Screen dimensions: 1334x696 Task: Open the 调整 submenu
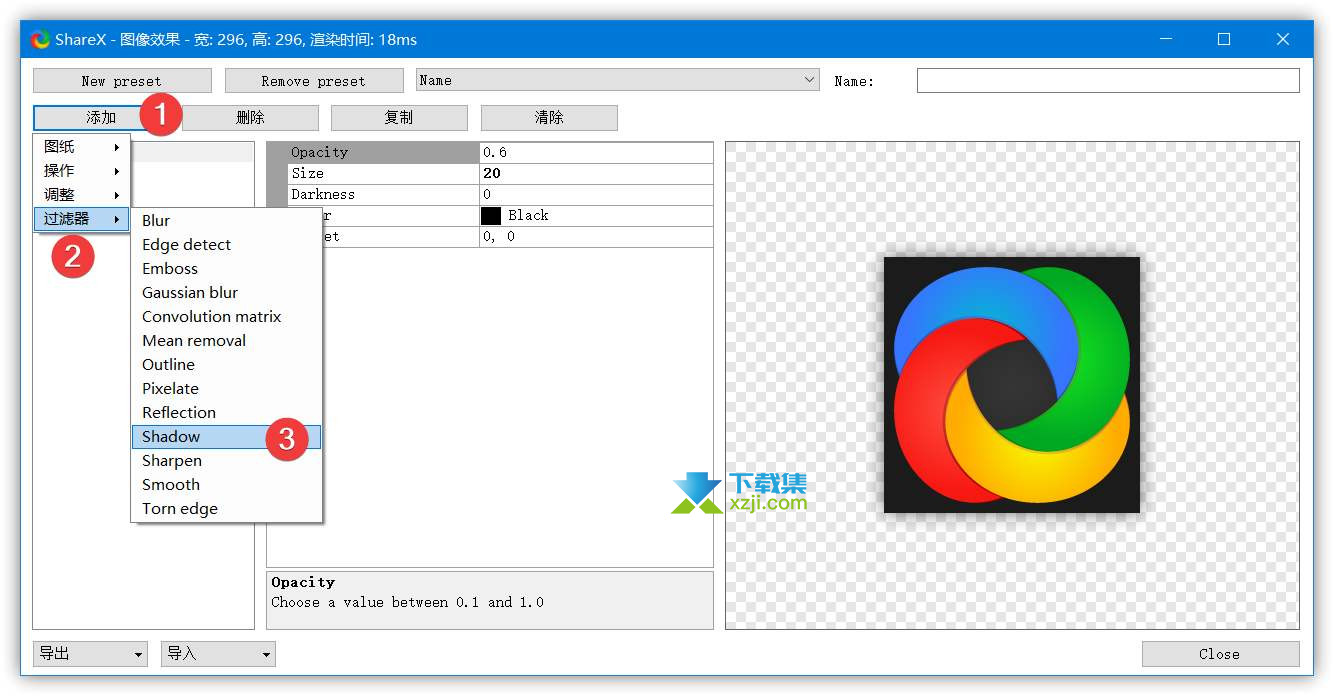[82, 195]
